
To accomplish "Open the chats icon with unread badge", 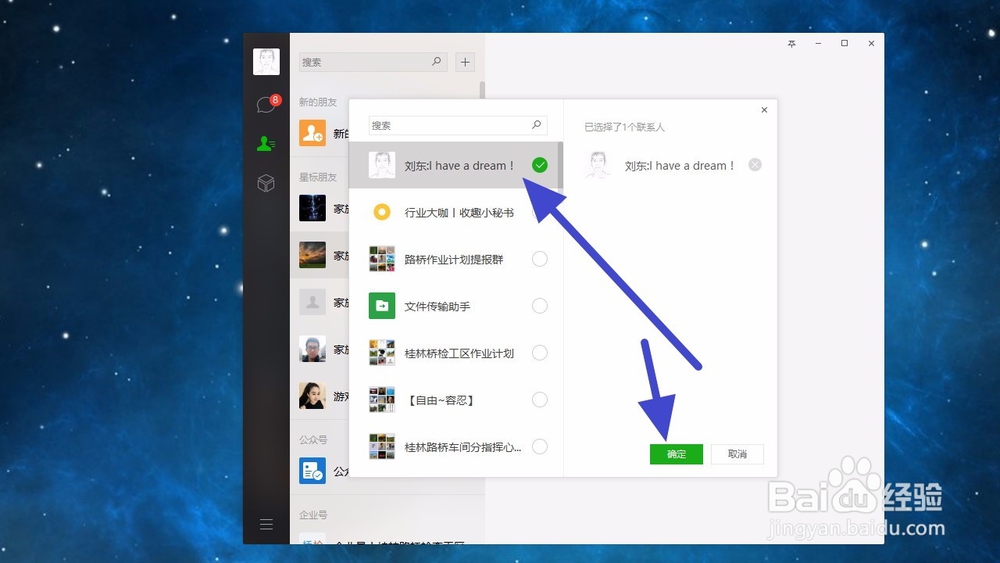I will click(267, 104).
